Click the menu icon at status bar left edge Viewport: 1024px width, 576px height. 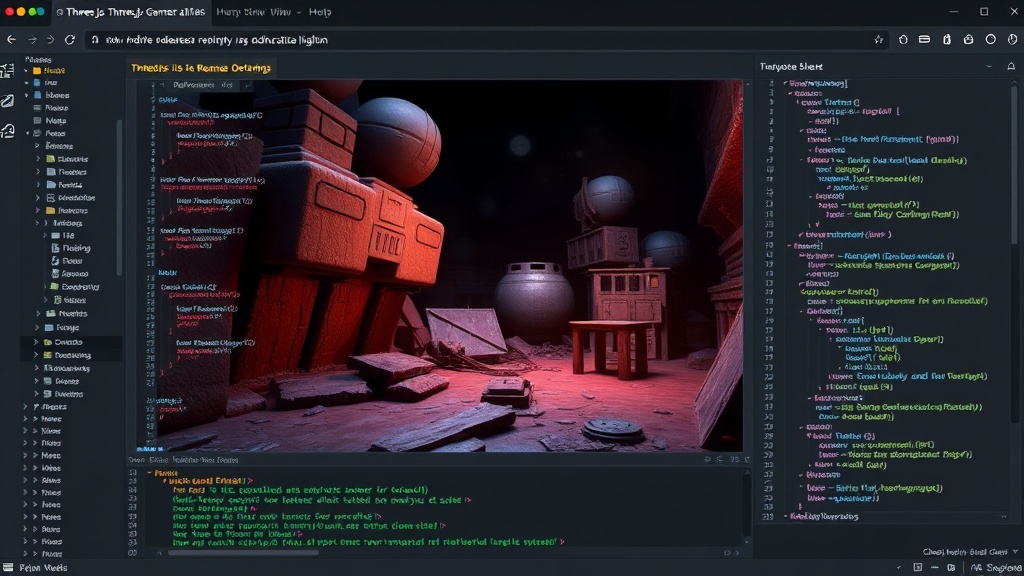coord(8,568)
